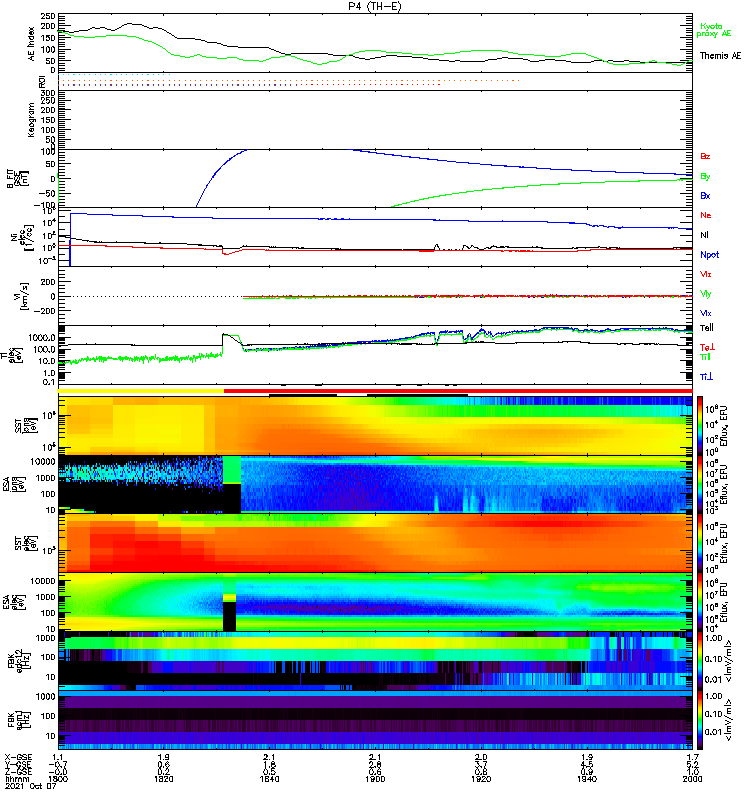This screenshot has height=800, width=750.
Task: Click the 1920 time tick label
Action: coord(481,779)
